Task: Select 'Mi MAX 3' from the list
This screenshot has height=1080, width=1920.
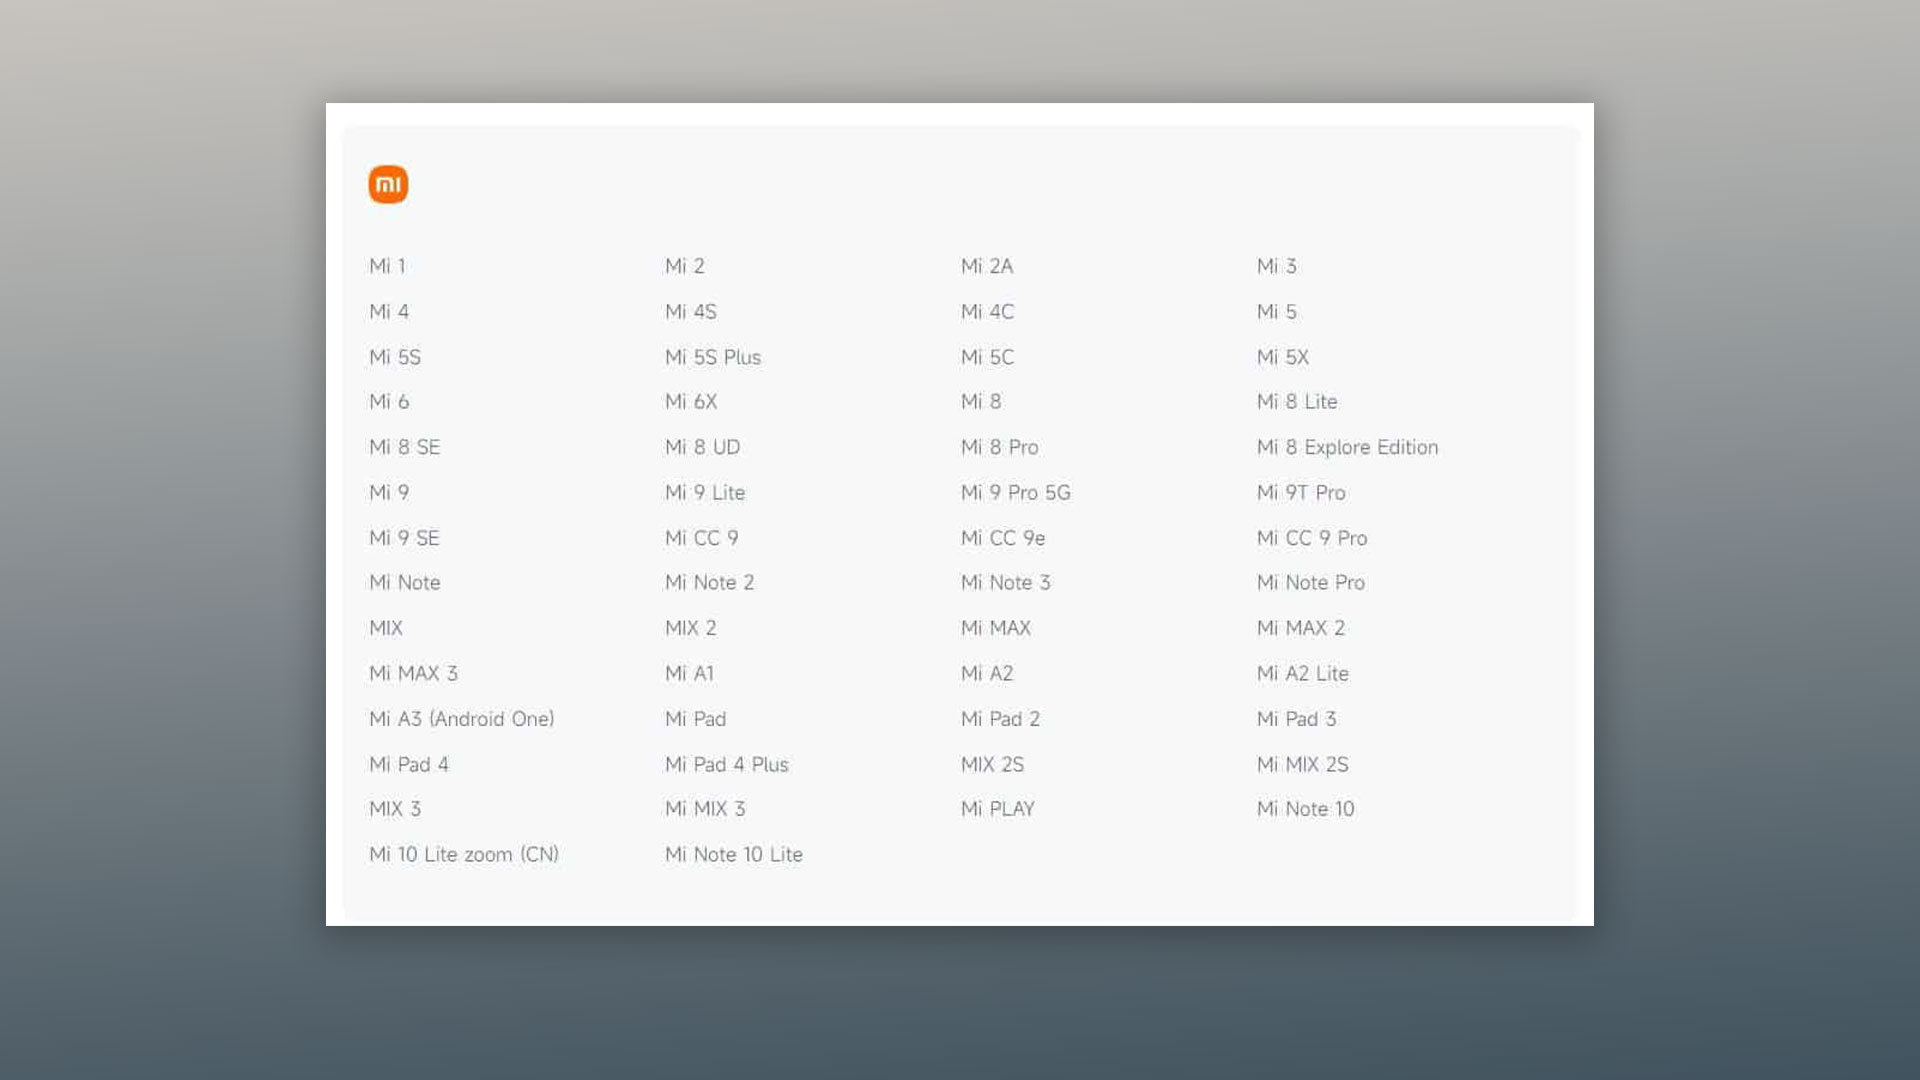Action: 414,674
